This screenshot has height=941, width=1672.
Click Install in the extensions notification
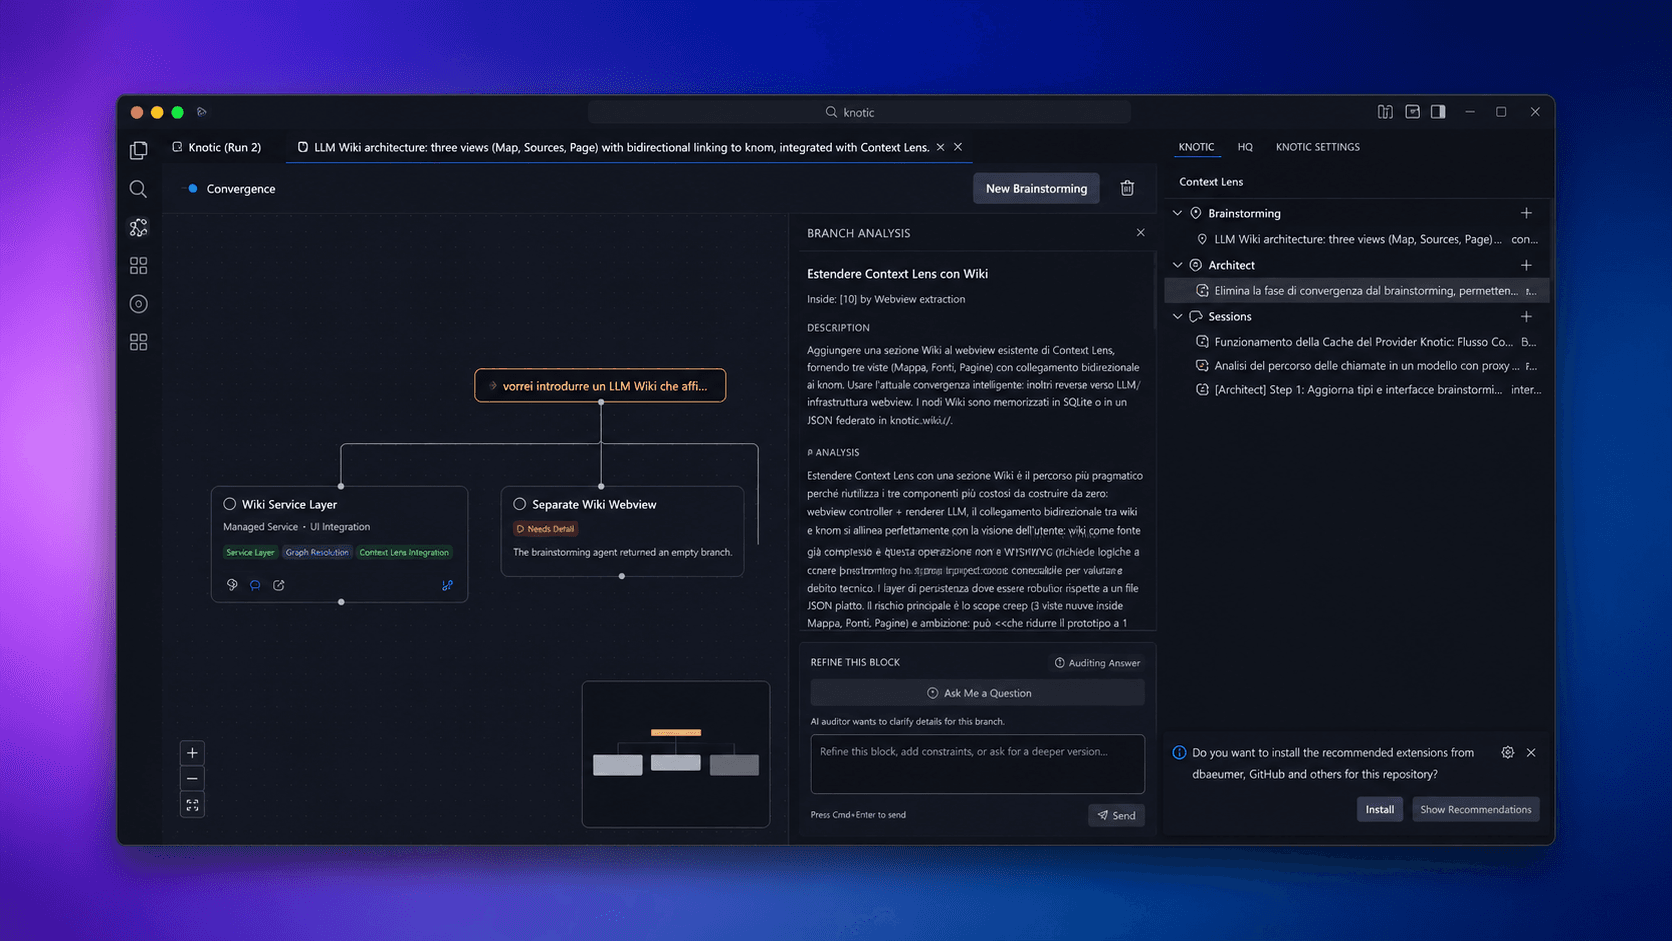[1379, 809]
